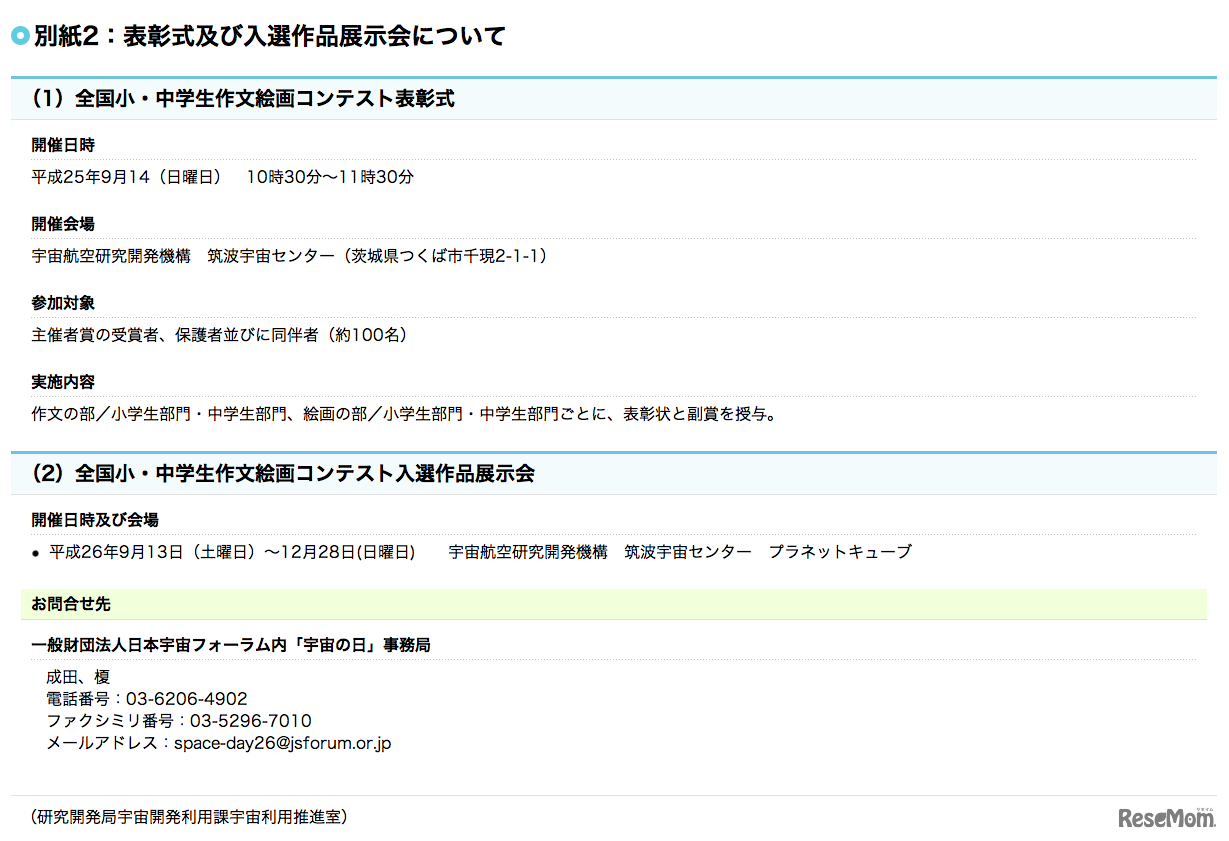Image resolution: width=1229 pixels, height=841 pixels.
Task: Click footer text 研究開発局宇宙開発利用課宇宙利用推進室
Action: (188, 817)
